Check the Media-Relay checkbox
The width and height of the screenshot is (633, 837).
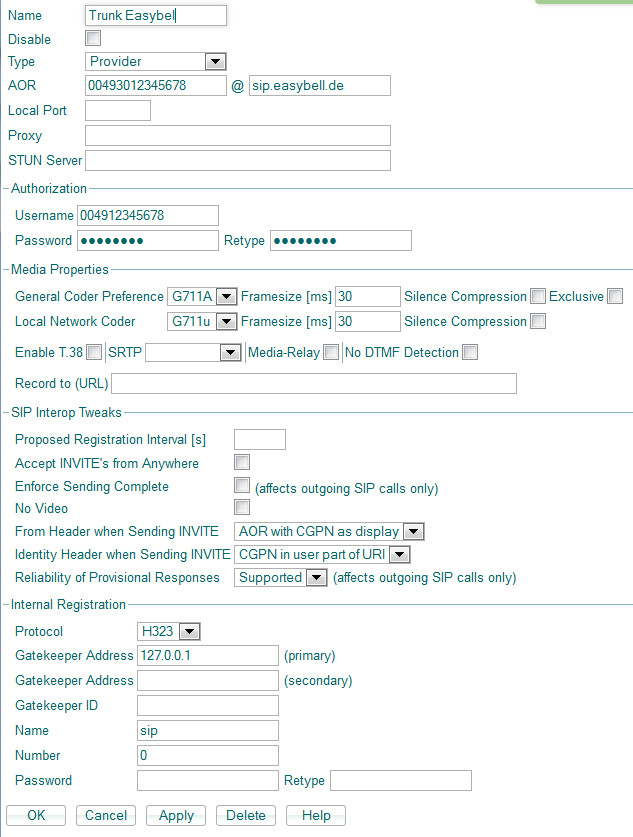tap(331, 352)
